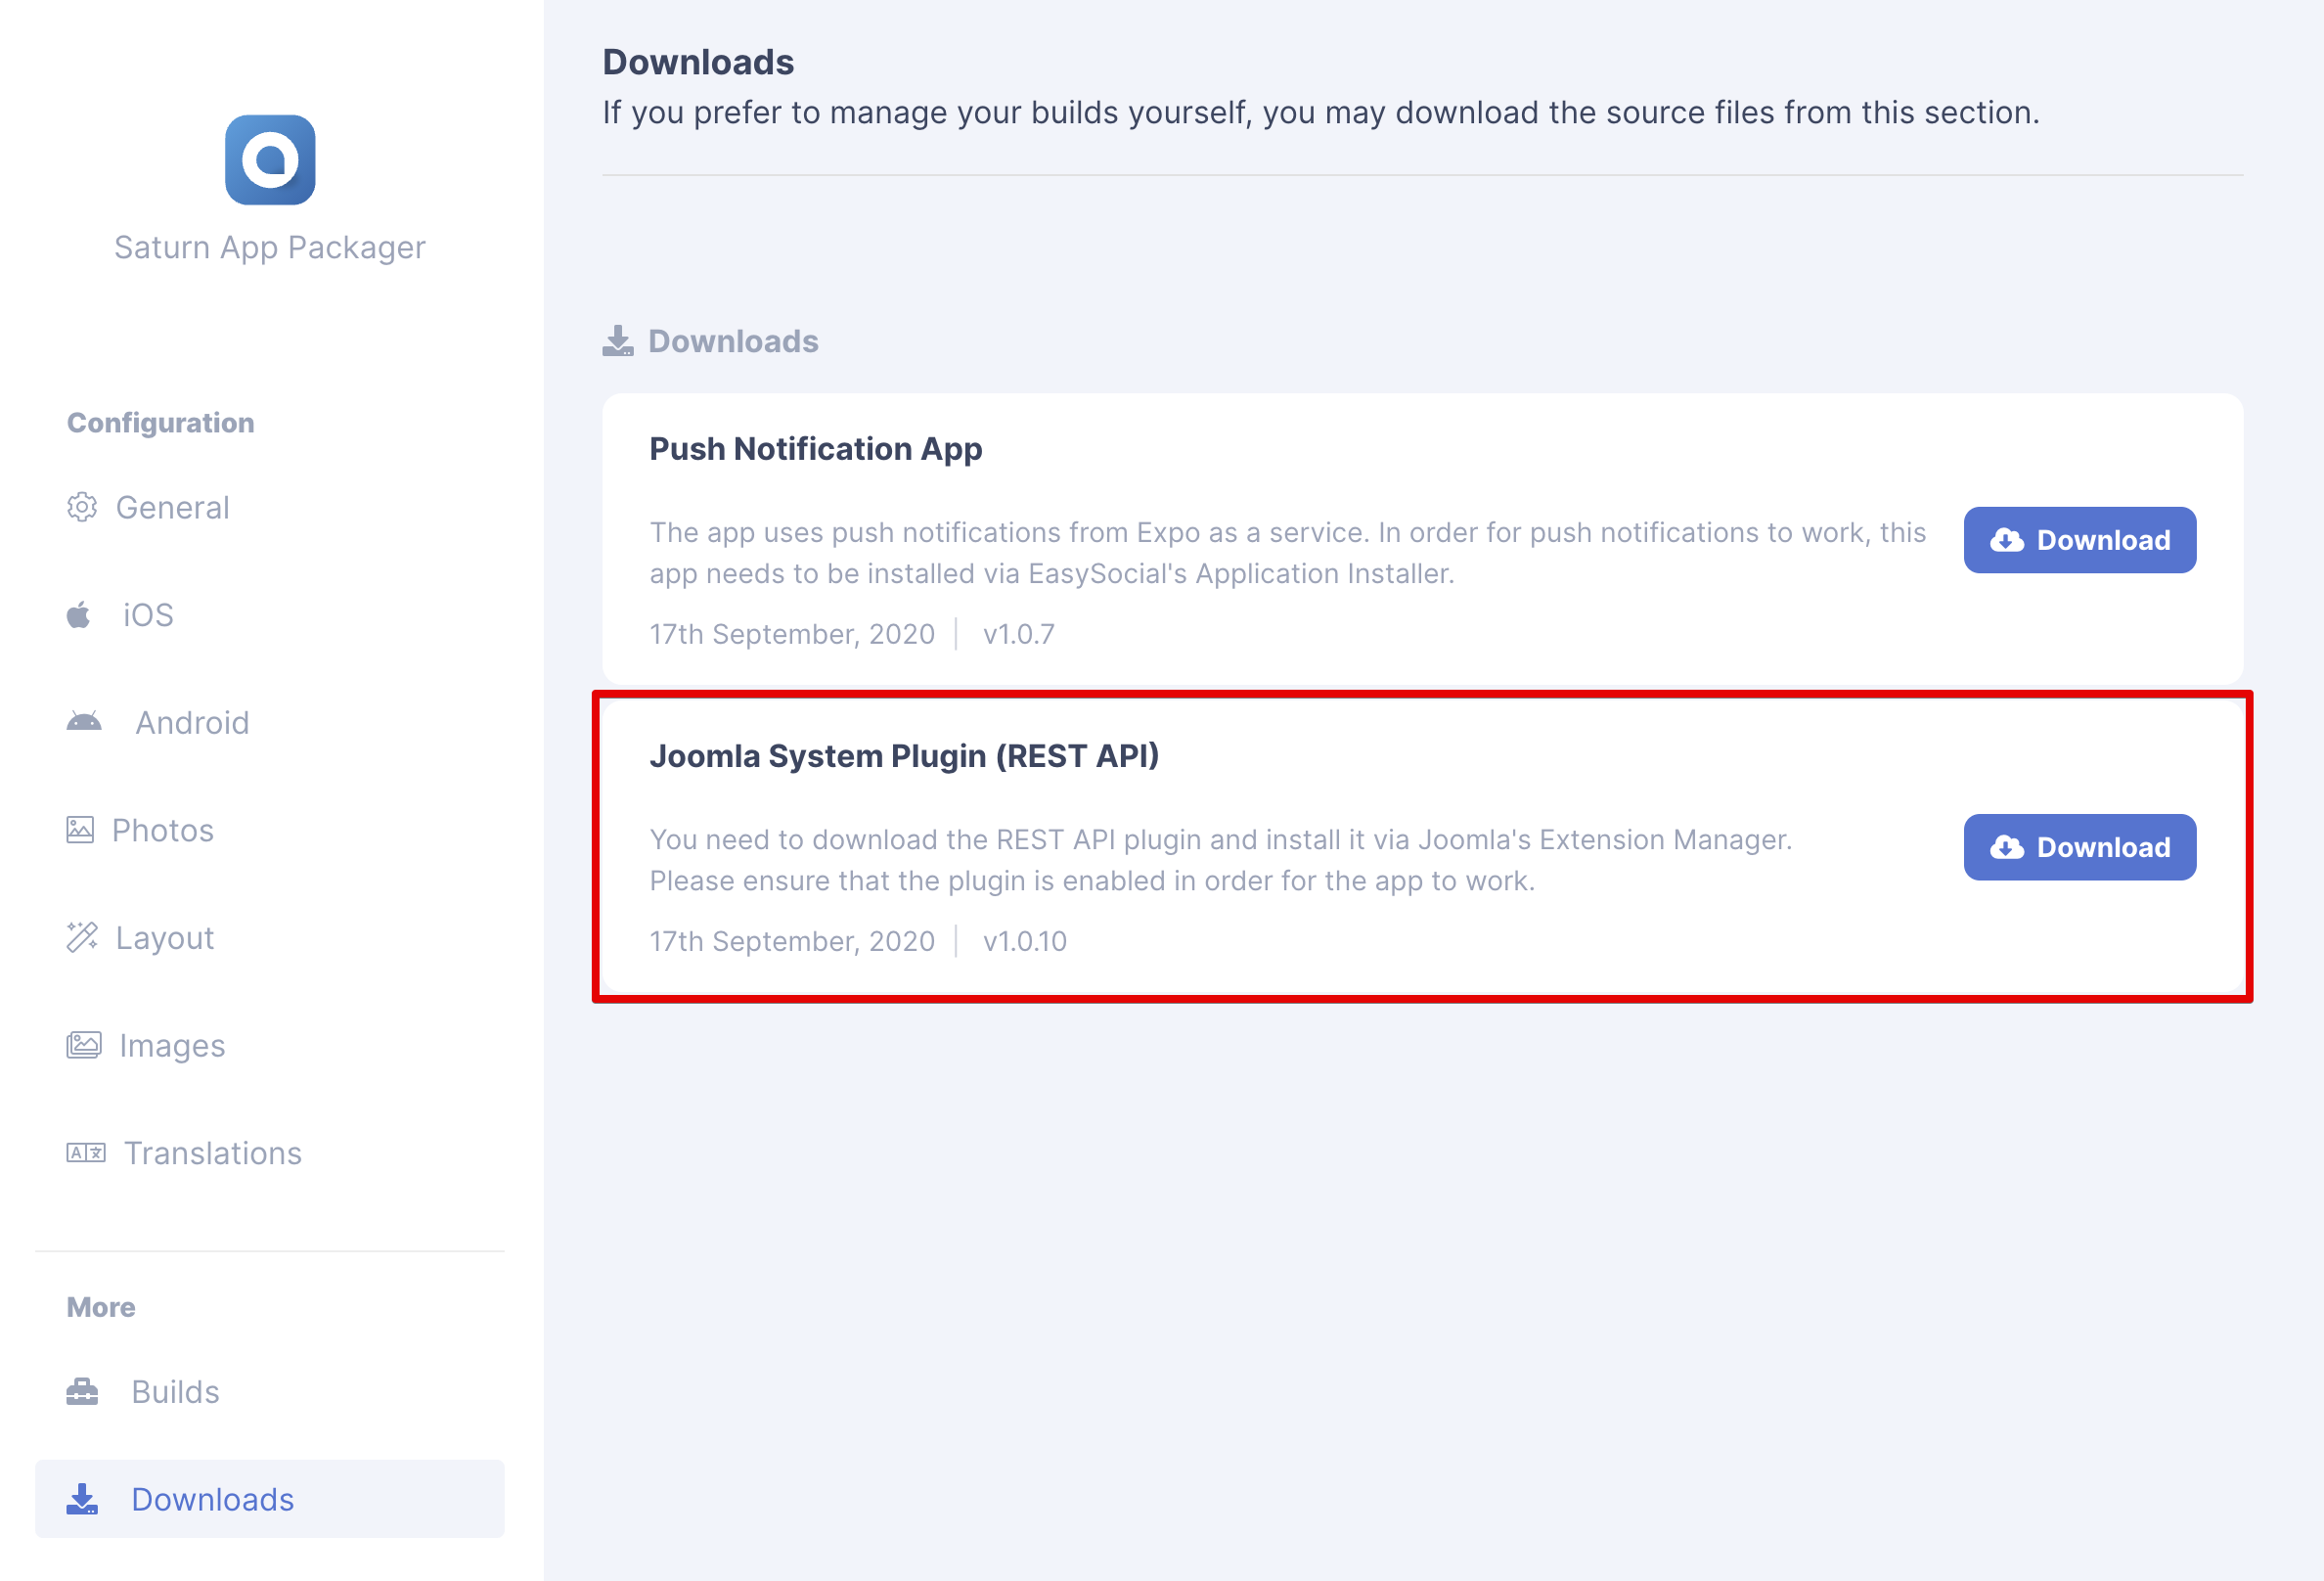This screenshot has width=2324, height=1581.
Task: Select Downloads in the sidebar
Action: tap(212, 1499)
